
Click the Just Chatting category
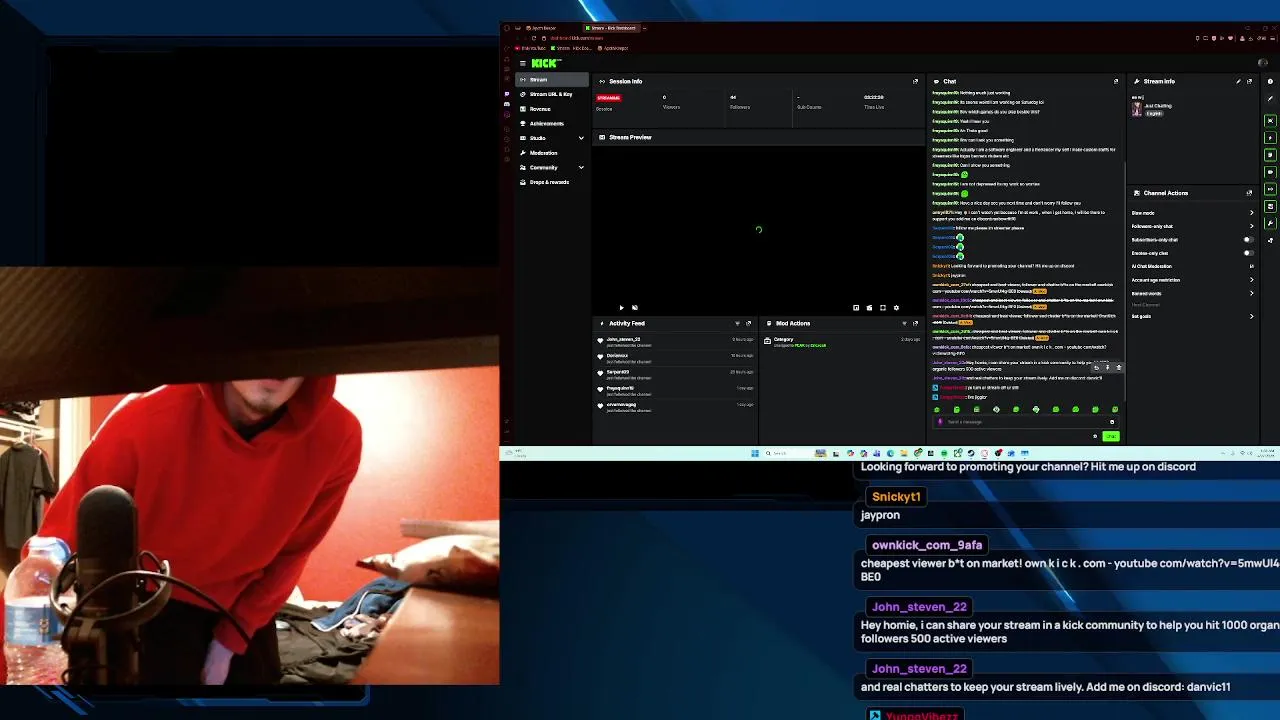click(1158, 106)
